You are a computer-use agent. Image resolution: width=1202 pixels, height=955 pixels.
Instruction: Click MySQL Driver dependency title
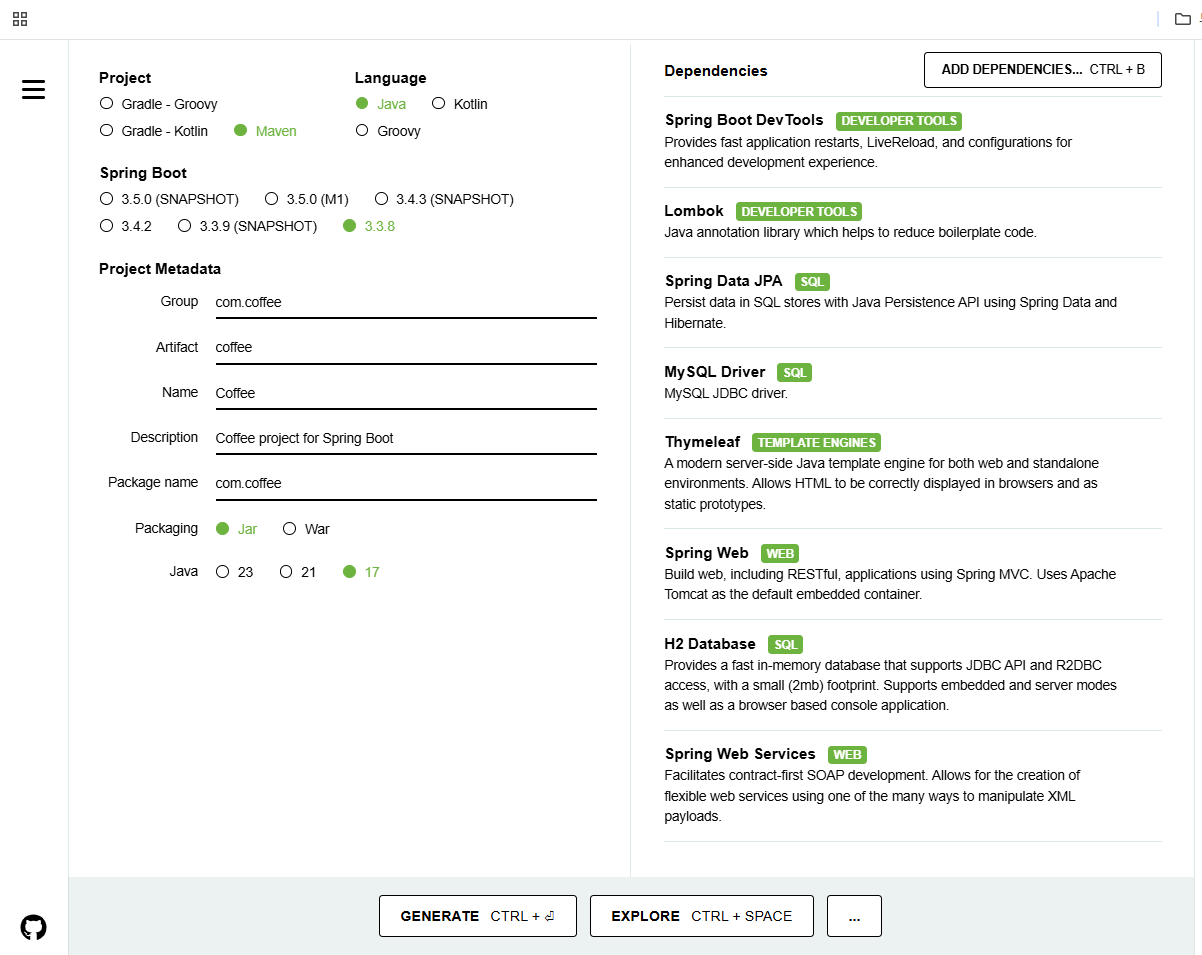(715, 372)
